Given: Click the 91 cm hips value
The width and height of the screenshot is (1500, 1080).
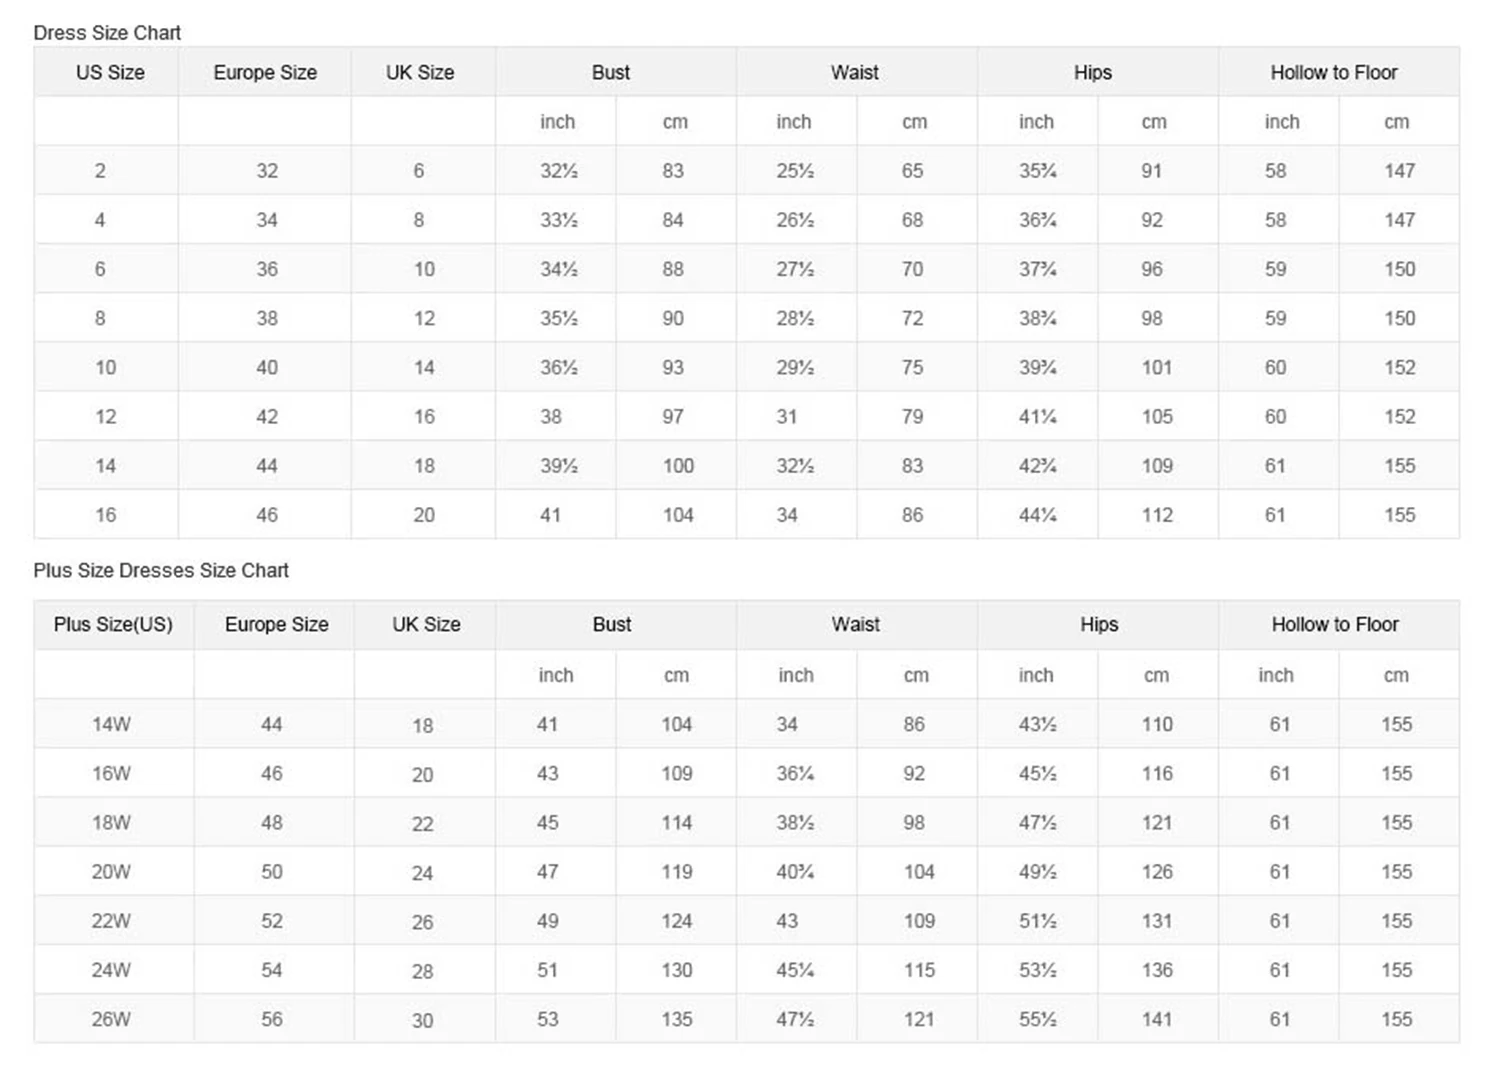Looking at the screenshot, I should coord(1152,171).
